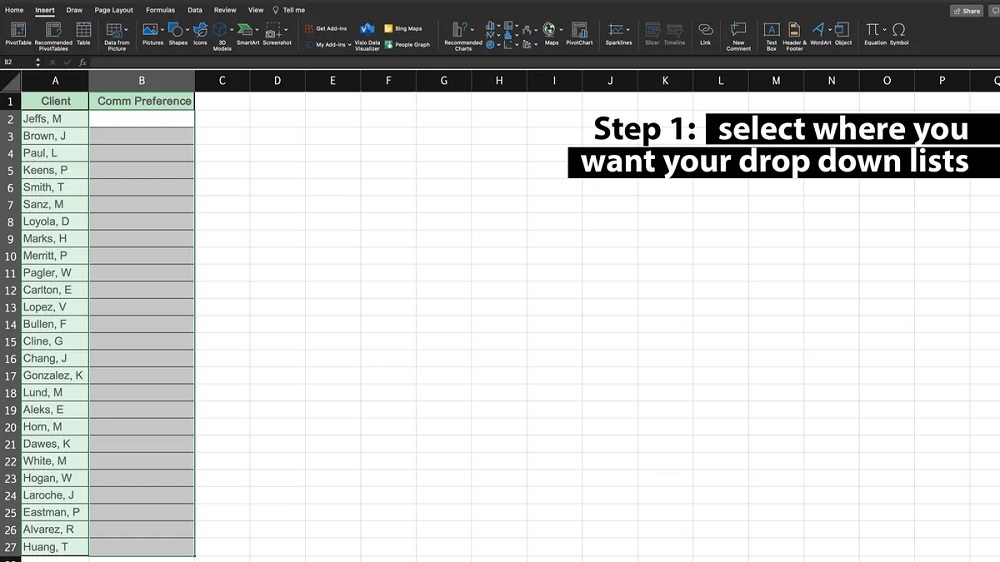Click the Share button
The image size is (1000, 562).
(967, 11)
